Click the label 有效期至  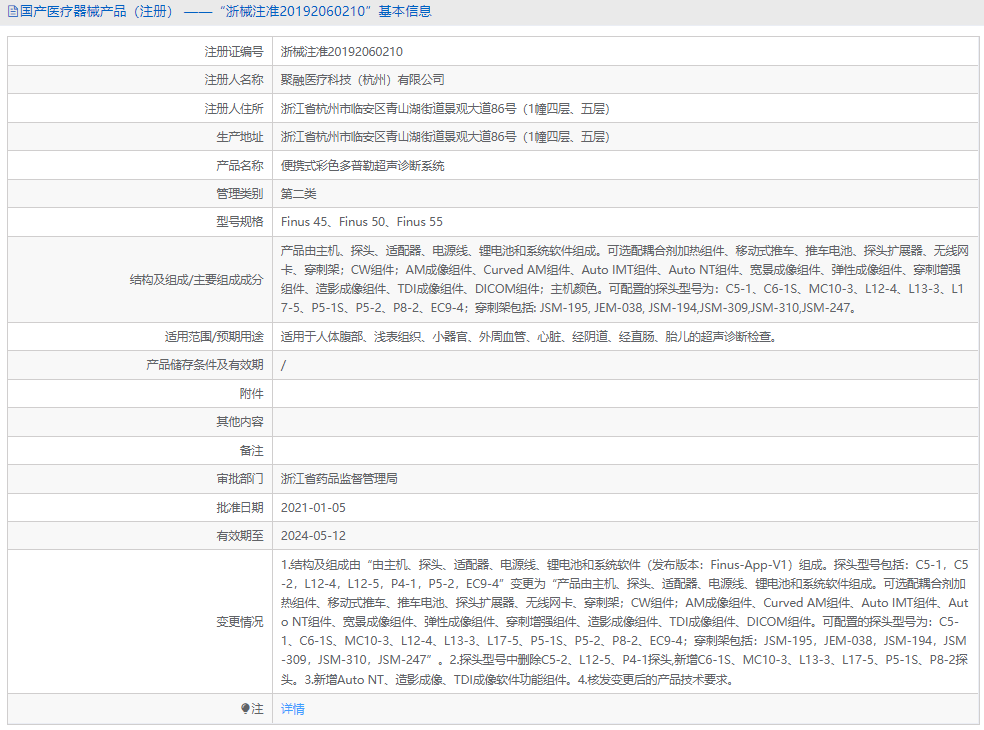click(240, 535)
